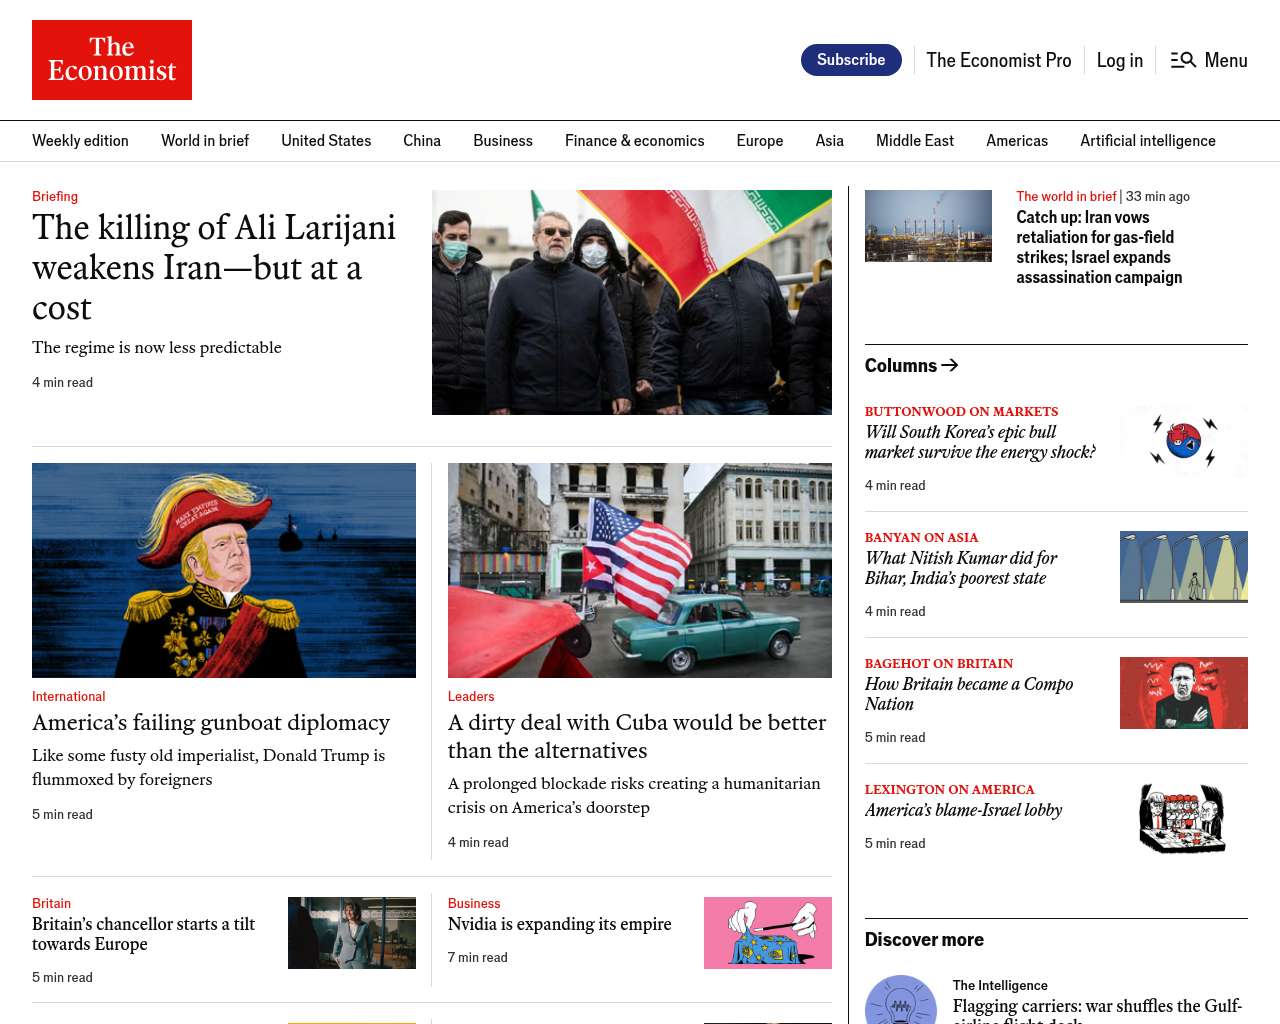This screenshot has height=1024, width=1280.
Task: Open the Britain chancellor photo thumbnail
Action: click(x=352, y=933)
